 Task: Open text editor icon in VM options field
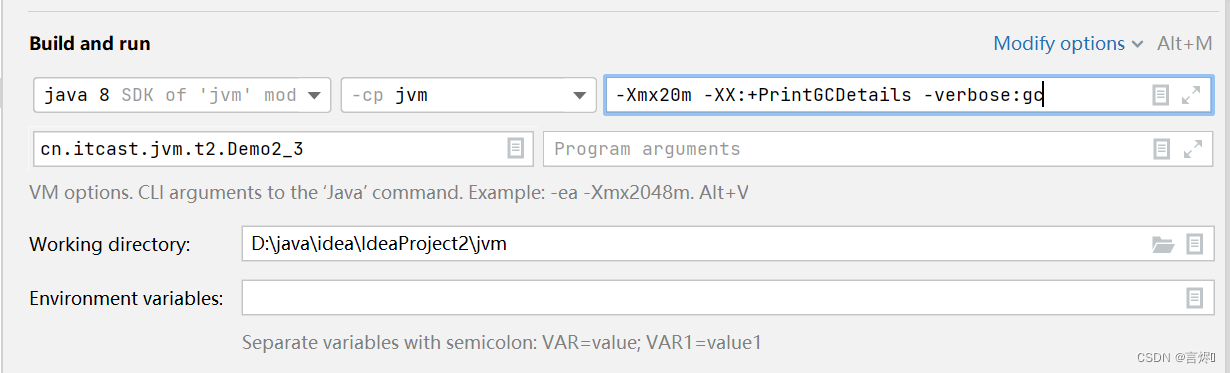click(x=1160, y=95)
